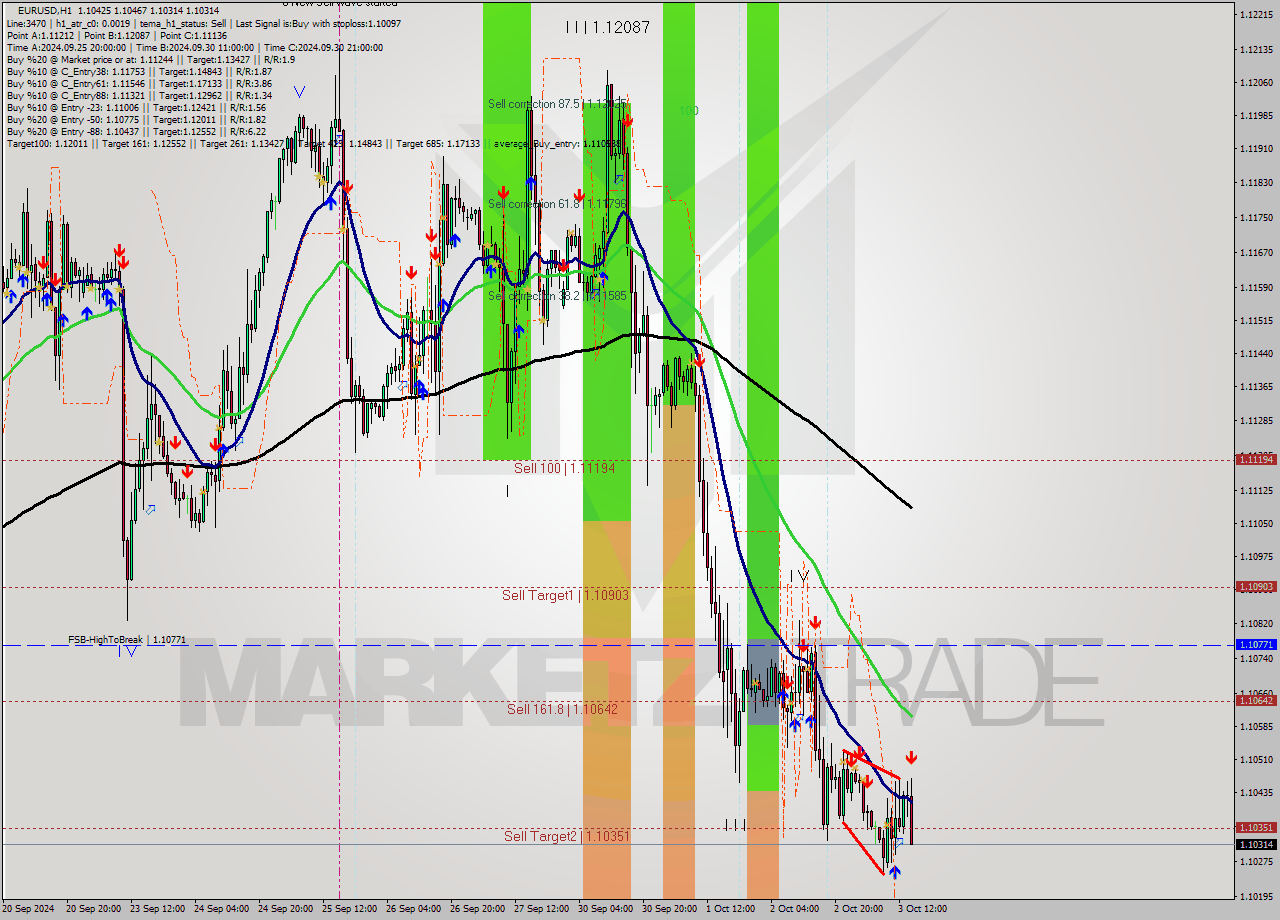Click the 'Sell correction 38.2 | 1.11585' label
This screenshot has width=1280, height=920.
point(557,296)
